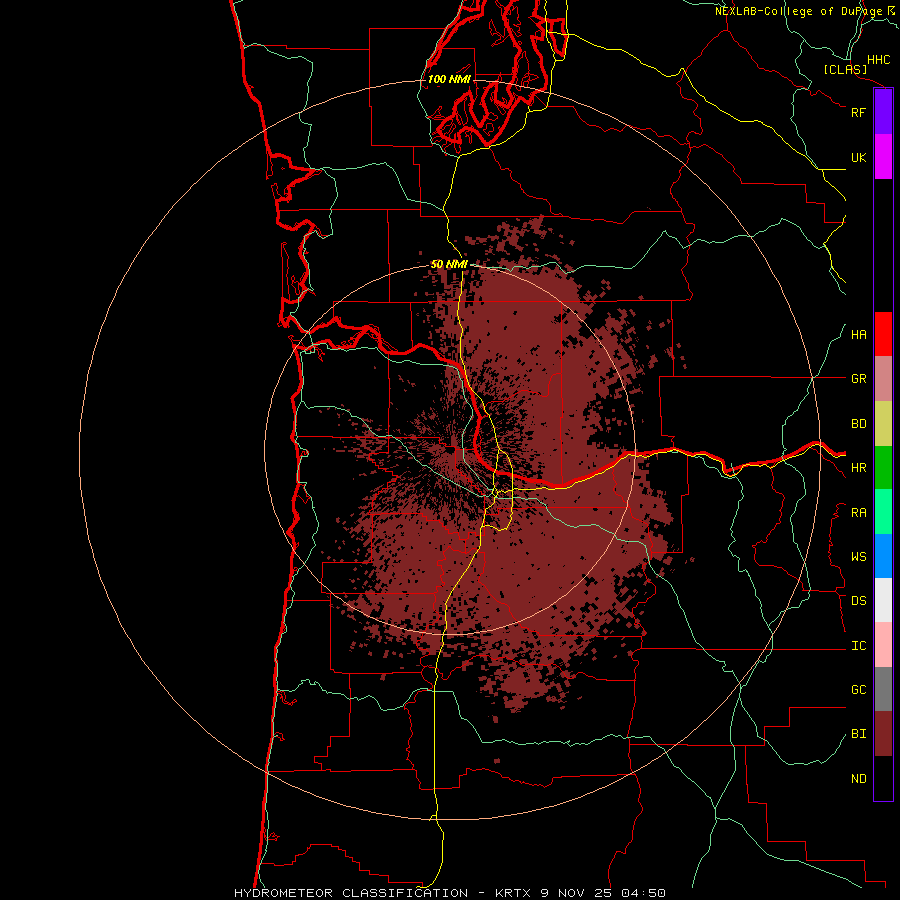The image size is (900, 900).
Task: Click the IC legend label
Action: point(858,646)
